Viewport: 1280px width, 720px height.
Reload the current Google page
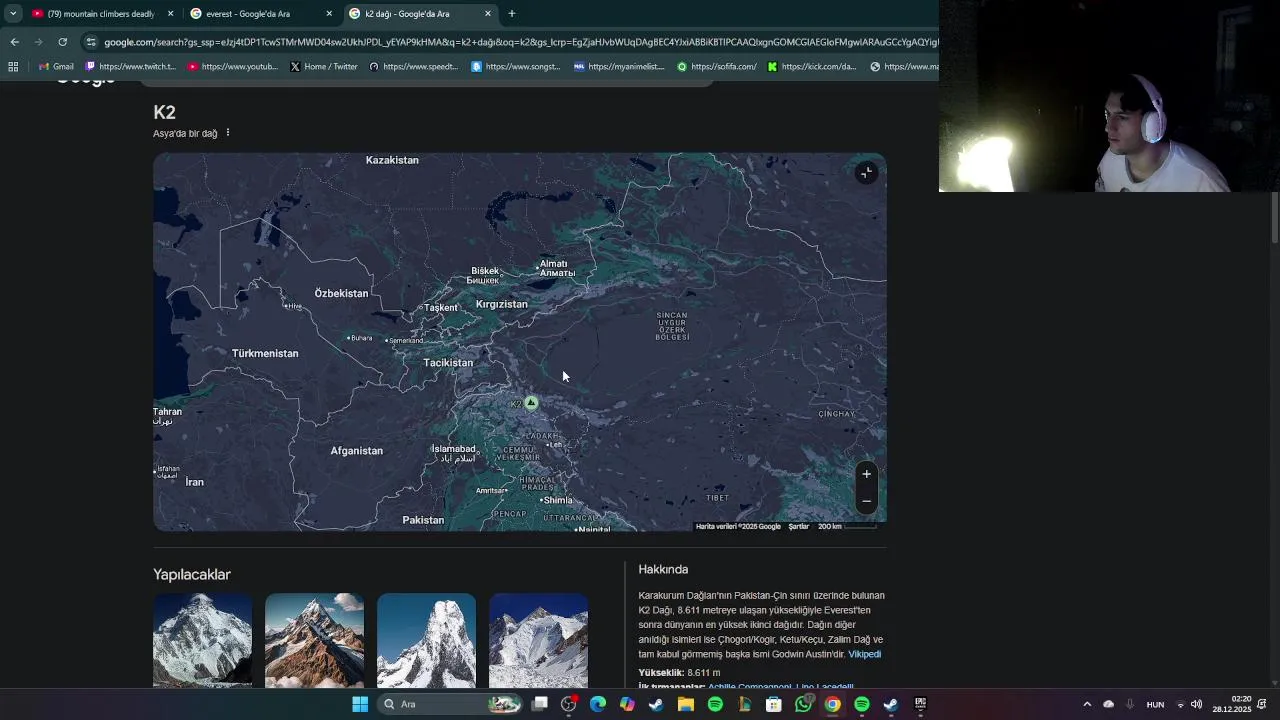[x=62, y=42]
